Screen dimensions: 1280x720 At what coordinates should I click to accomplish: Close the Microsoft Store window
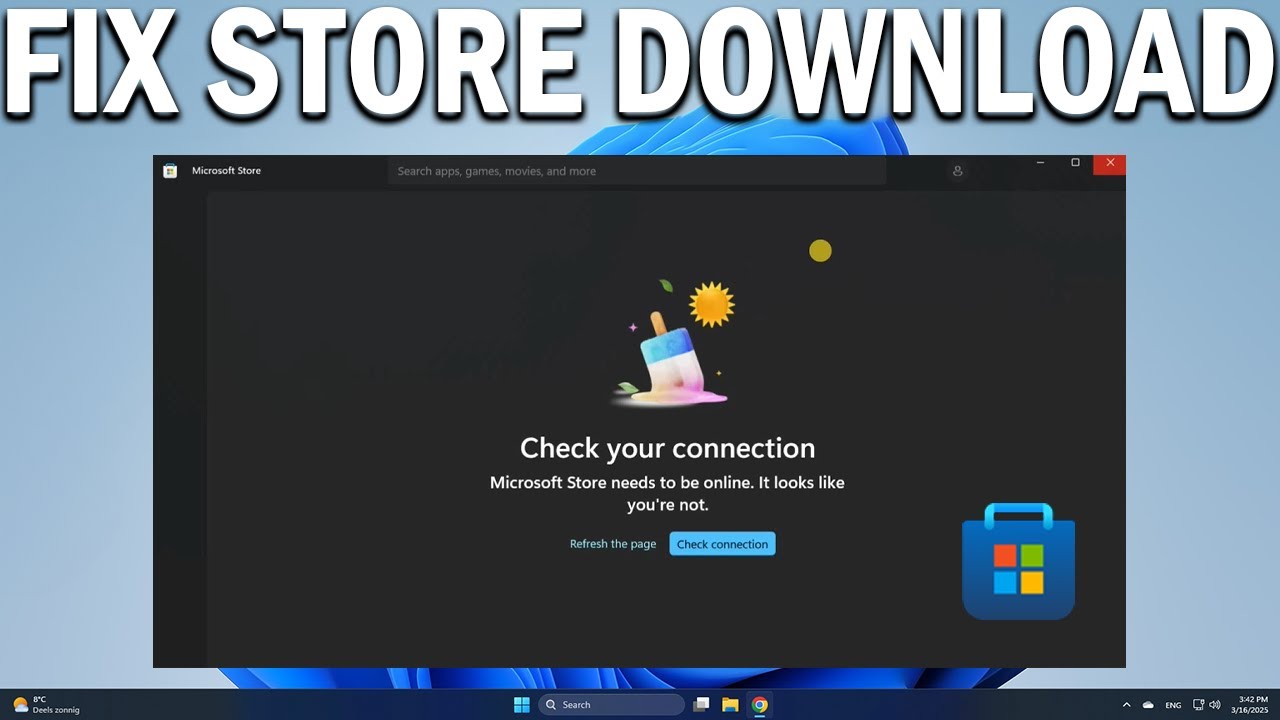click(x=1109, y=164)
